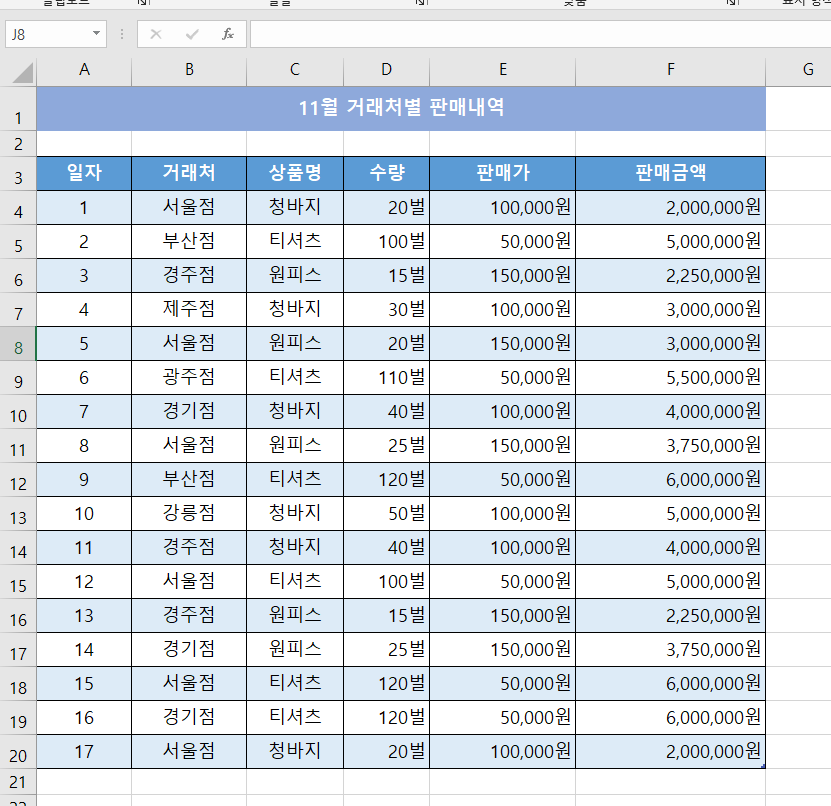Click cell '30벌' in row 7

click(x=386, y=309)
